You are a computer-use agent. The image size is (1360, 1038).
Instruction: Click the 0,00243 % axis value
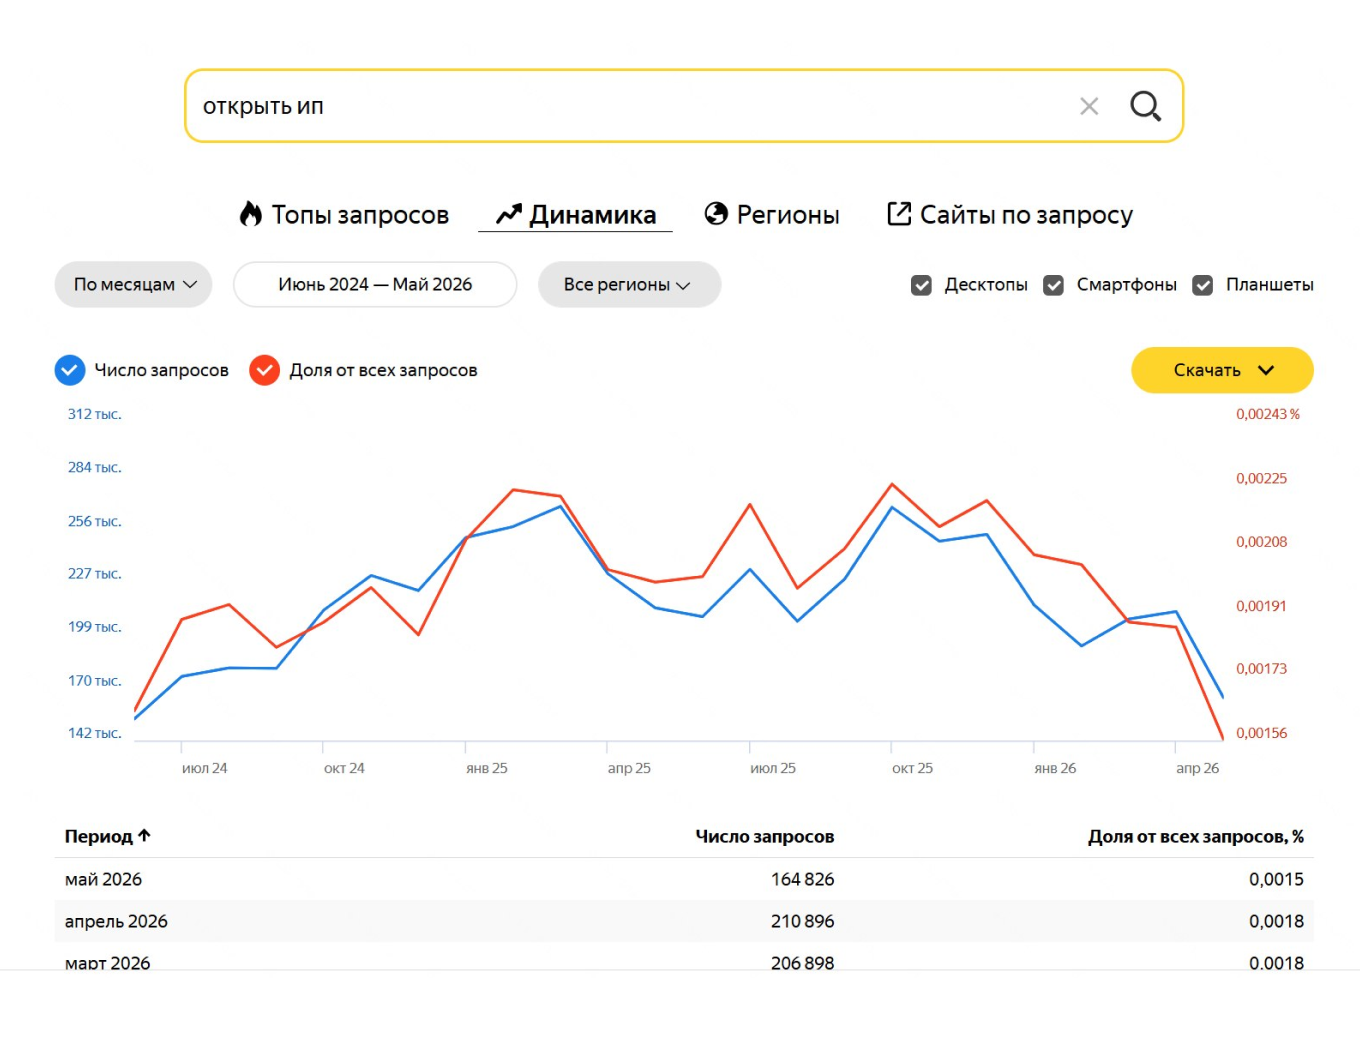point(1268,414)
